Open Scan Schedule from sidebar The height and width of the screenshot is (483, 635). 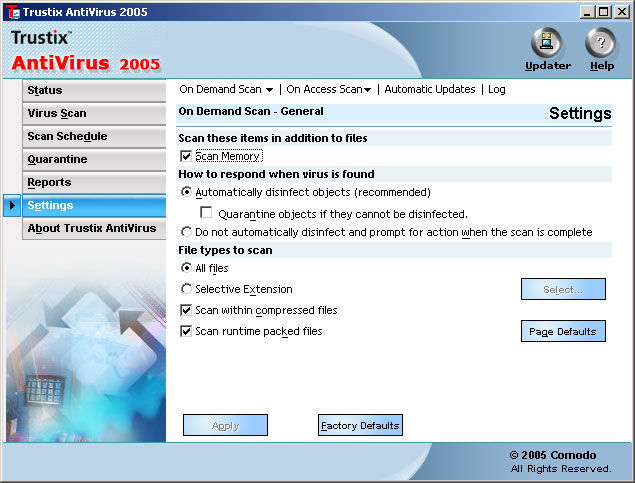[x=94, y=136]
